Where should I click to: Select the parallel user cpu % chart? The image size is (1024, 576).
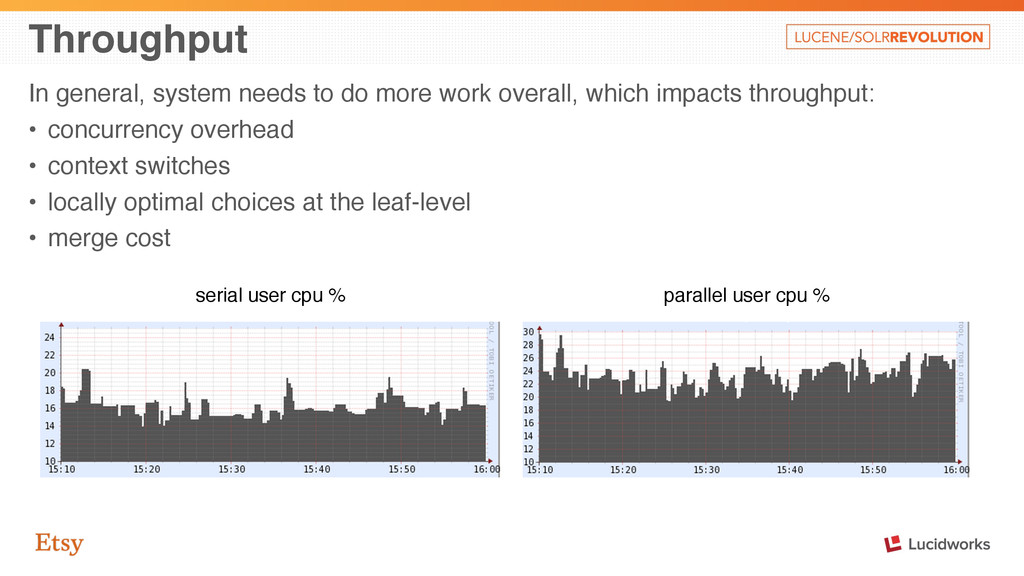click(x=746, y=399)
